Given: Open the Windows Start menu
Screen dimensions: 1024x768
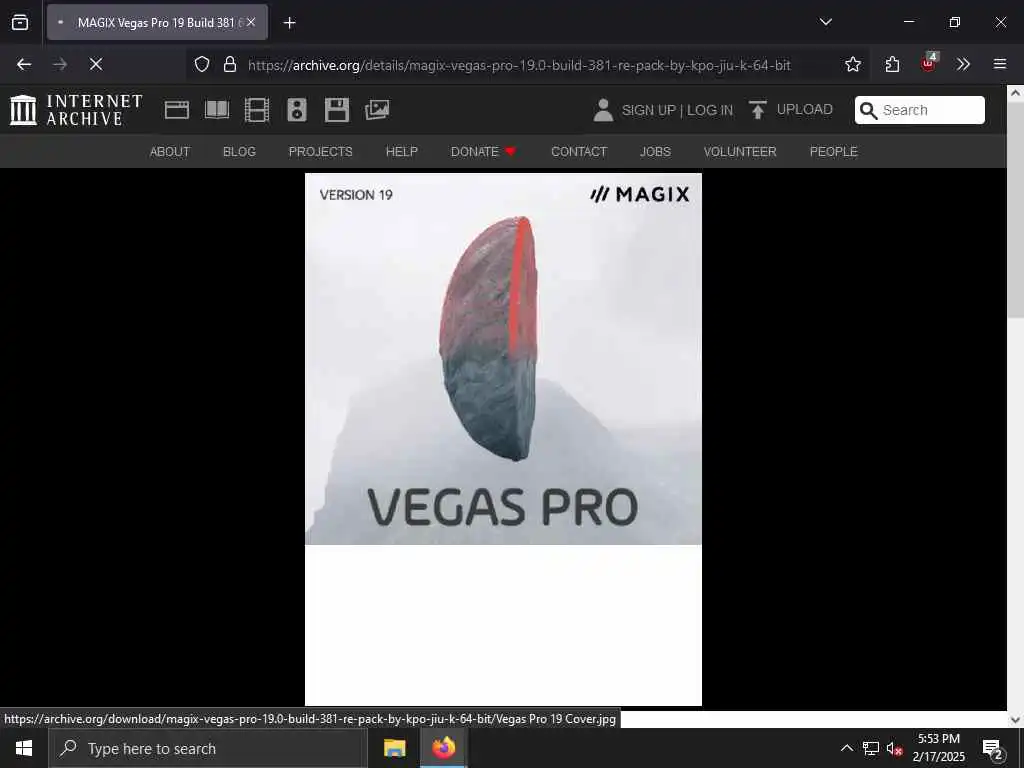Looking at the screenshot, I should (x=24, y=748).
